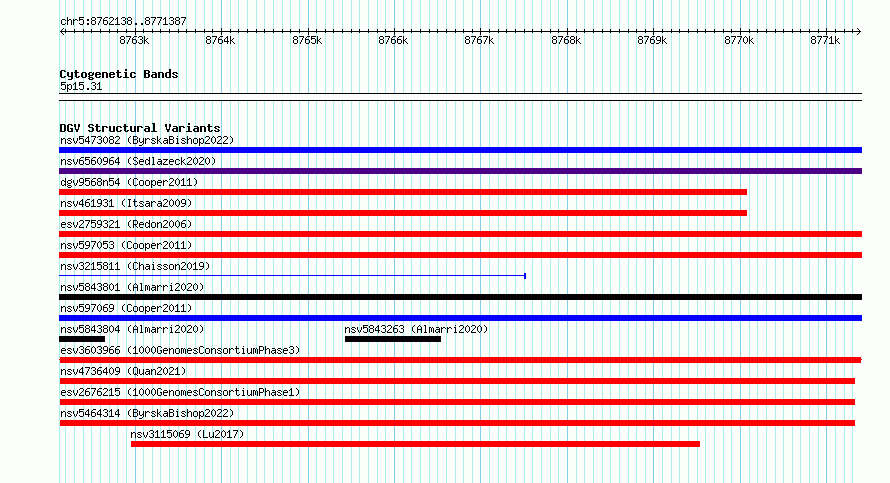
Task: Click the Cytogenetic Bands track title
Action: [x=119, y=74]
